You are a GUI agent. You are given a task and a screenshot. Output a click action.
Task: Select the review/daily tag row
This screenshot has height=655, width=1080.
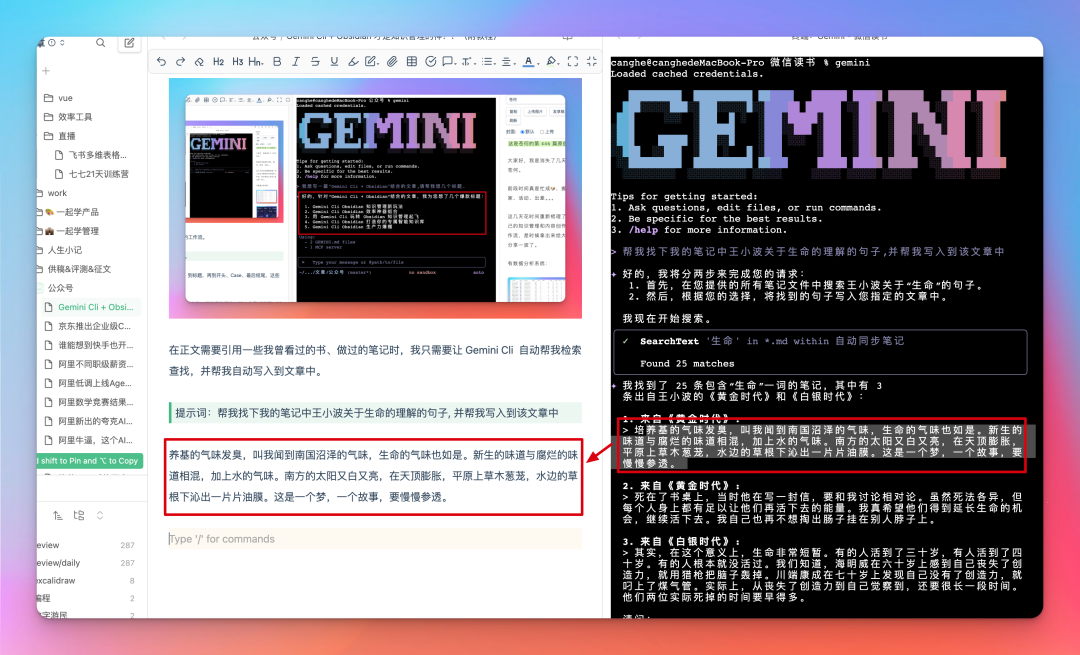pos(87,563)
